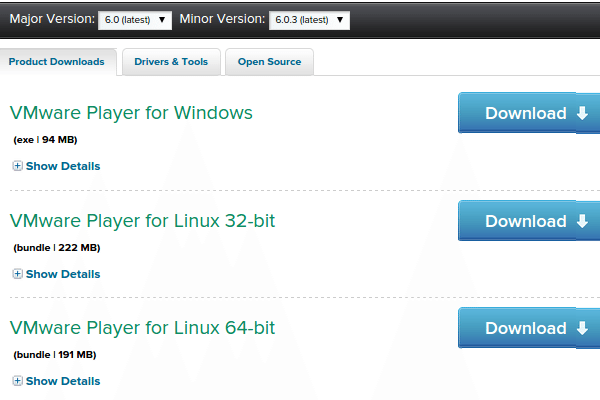Screen dimensions: 600x400
Task: Expand Show Details for the Windows player
Action: [x=62, y=166]
